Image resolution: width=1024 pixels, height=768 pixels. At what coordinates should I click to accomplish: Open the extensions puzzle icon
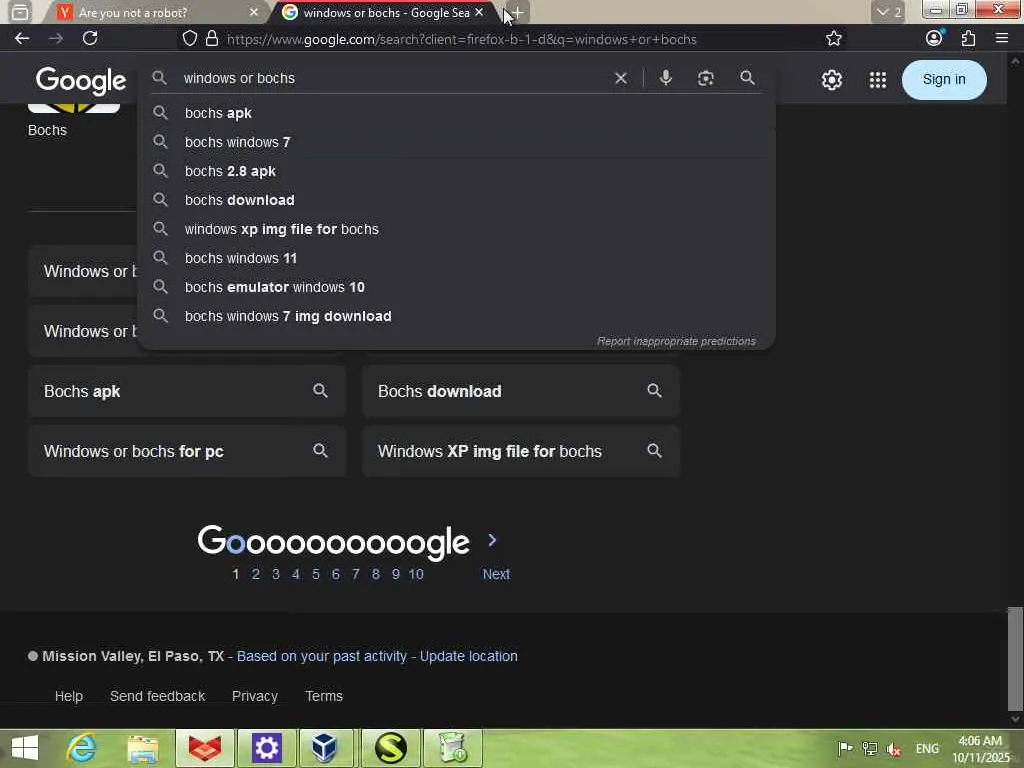pyautogui.click(x=968, y=39)
